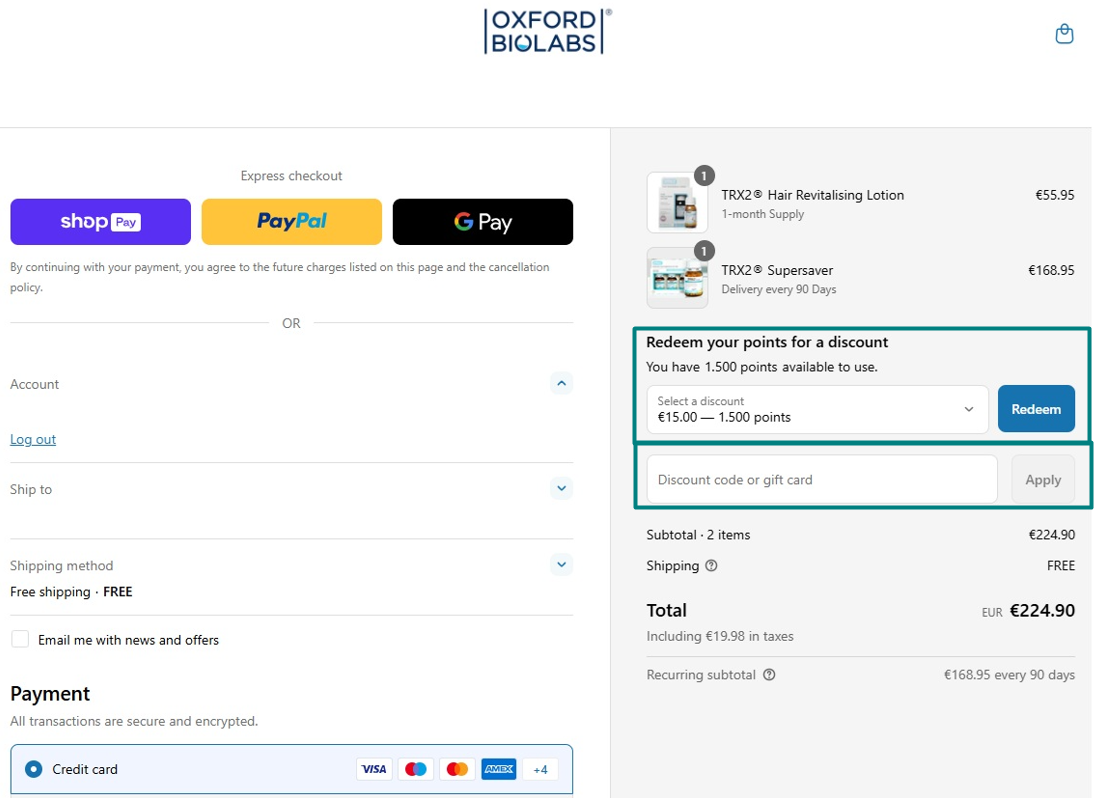Click the Oxford Biolabs logo
Viewport: 1102px width, 798px height.
tap(547, 31)
